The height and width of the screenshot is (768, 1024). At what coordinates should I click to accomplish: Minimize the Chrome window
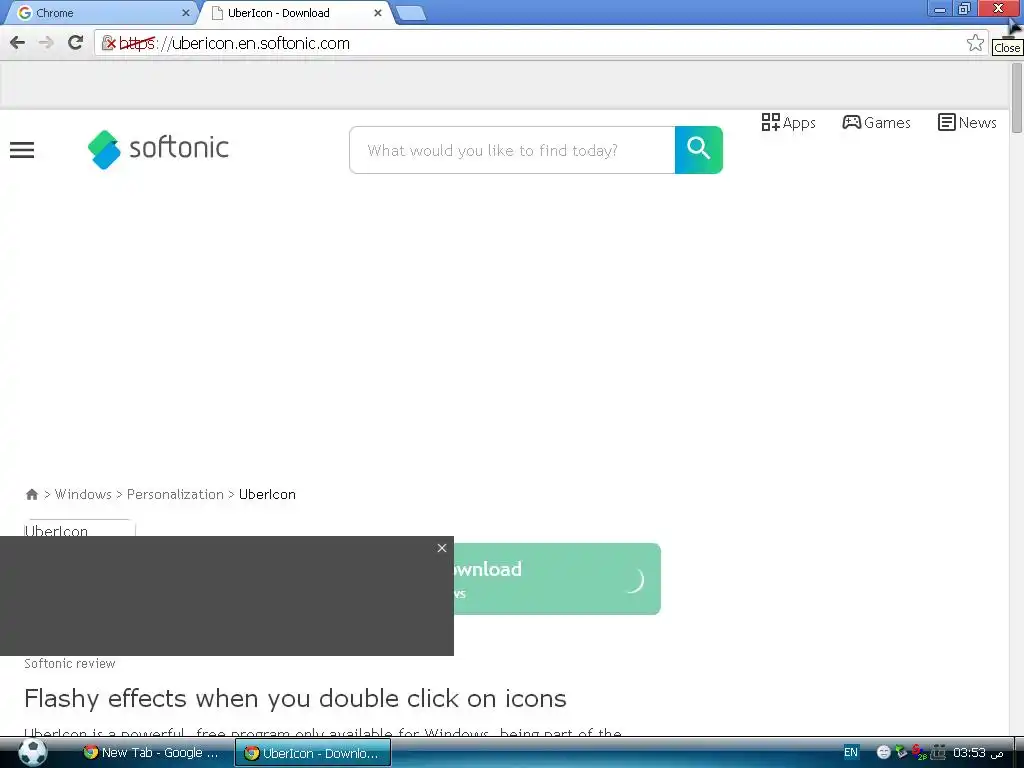click(940, 9)
